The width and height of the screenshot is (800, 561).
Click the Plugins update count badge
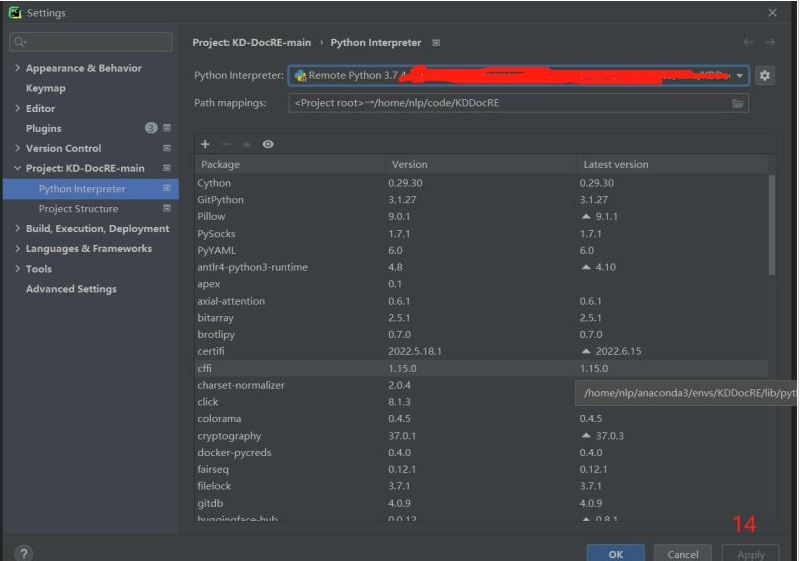coord(151,128)
